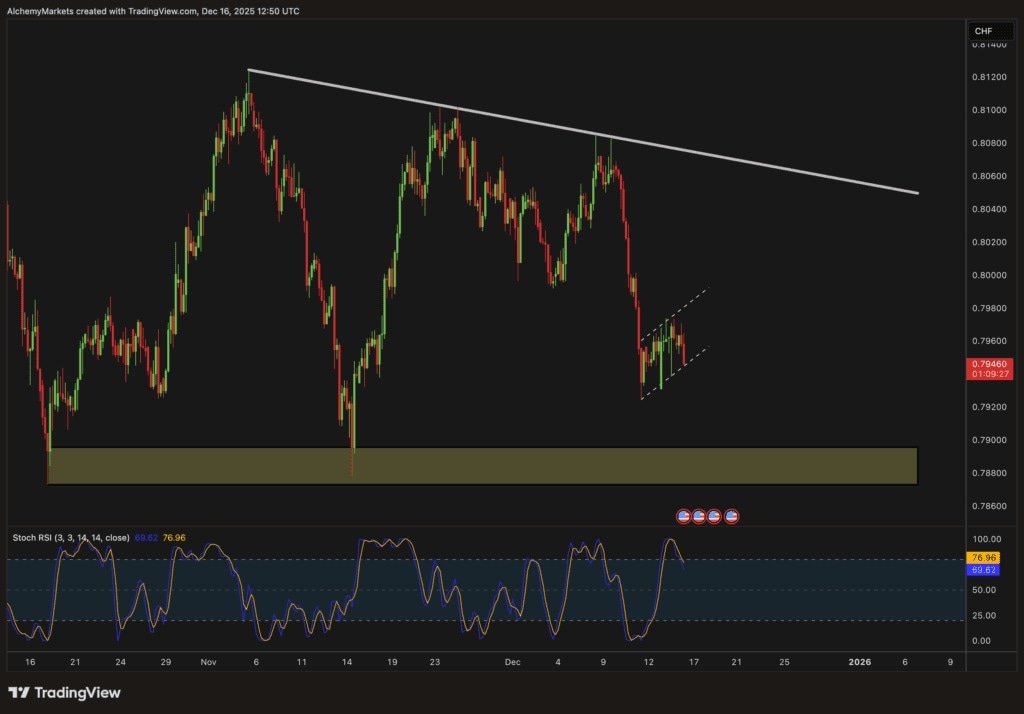The height and width of the screenshot is (714, 1024).
Task: Click the TradingView logo in bottom corner
Action: tap(18, 692)
